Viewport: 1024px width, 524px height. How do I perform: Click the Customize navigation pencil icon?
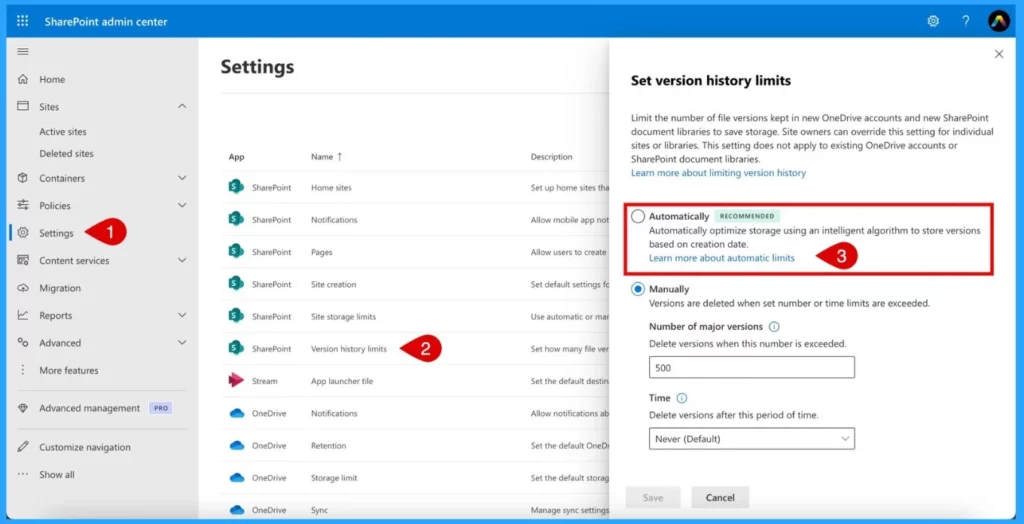[x=23, y=447]
